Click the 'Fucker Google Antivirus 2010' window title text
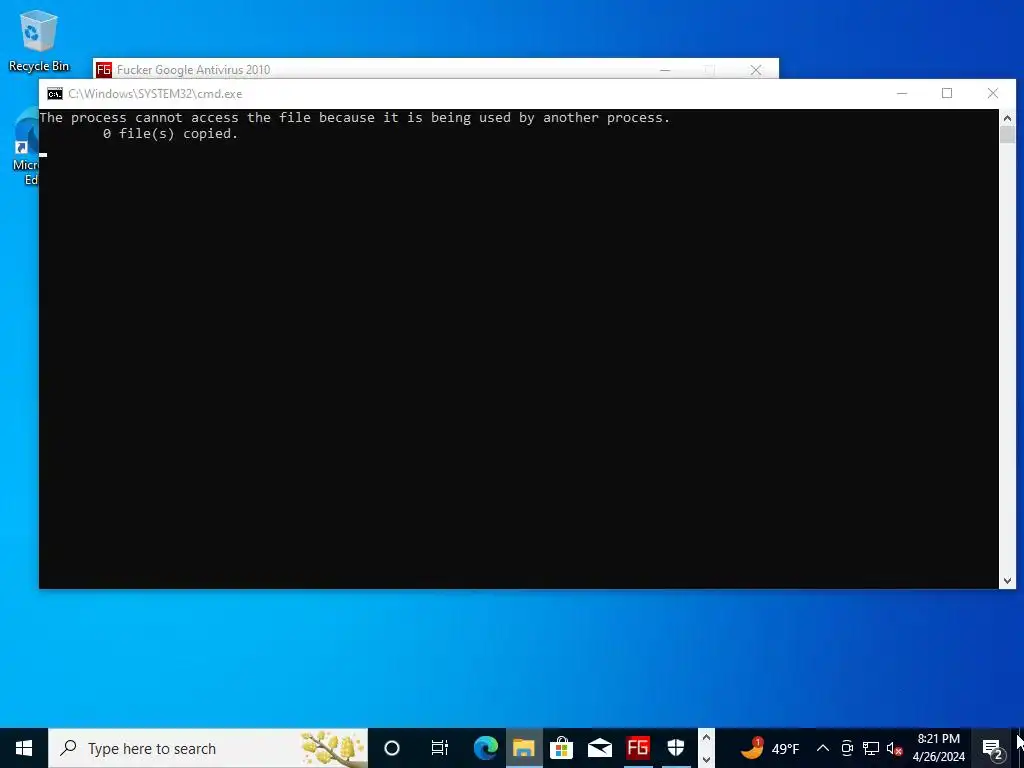Screen dimensions: 1024x768 point(193,70)
